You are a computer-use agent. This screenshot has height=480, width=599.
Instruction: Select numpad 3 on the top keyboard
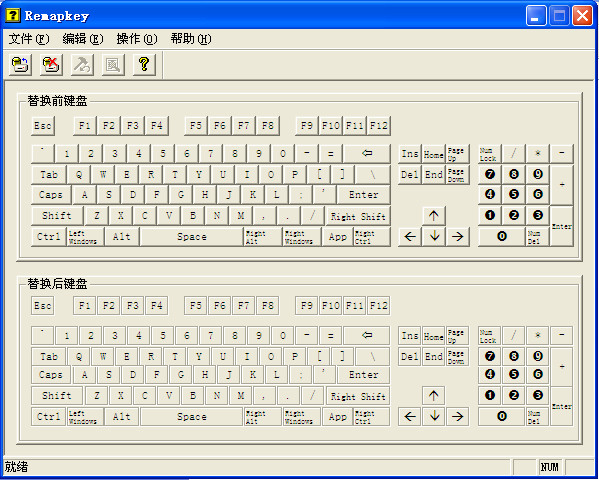[537, 216]
